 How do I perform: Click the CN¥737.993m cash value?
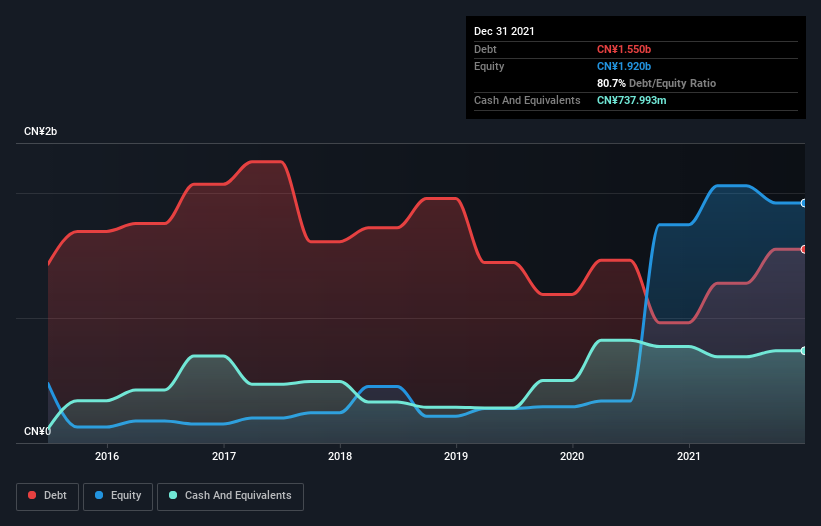click(x=631, y=100)
